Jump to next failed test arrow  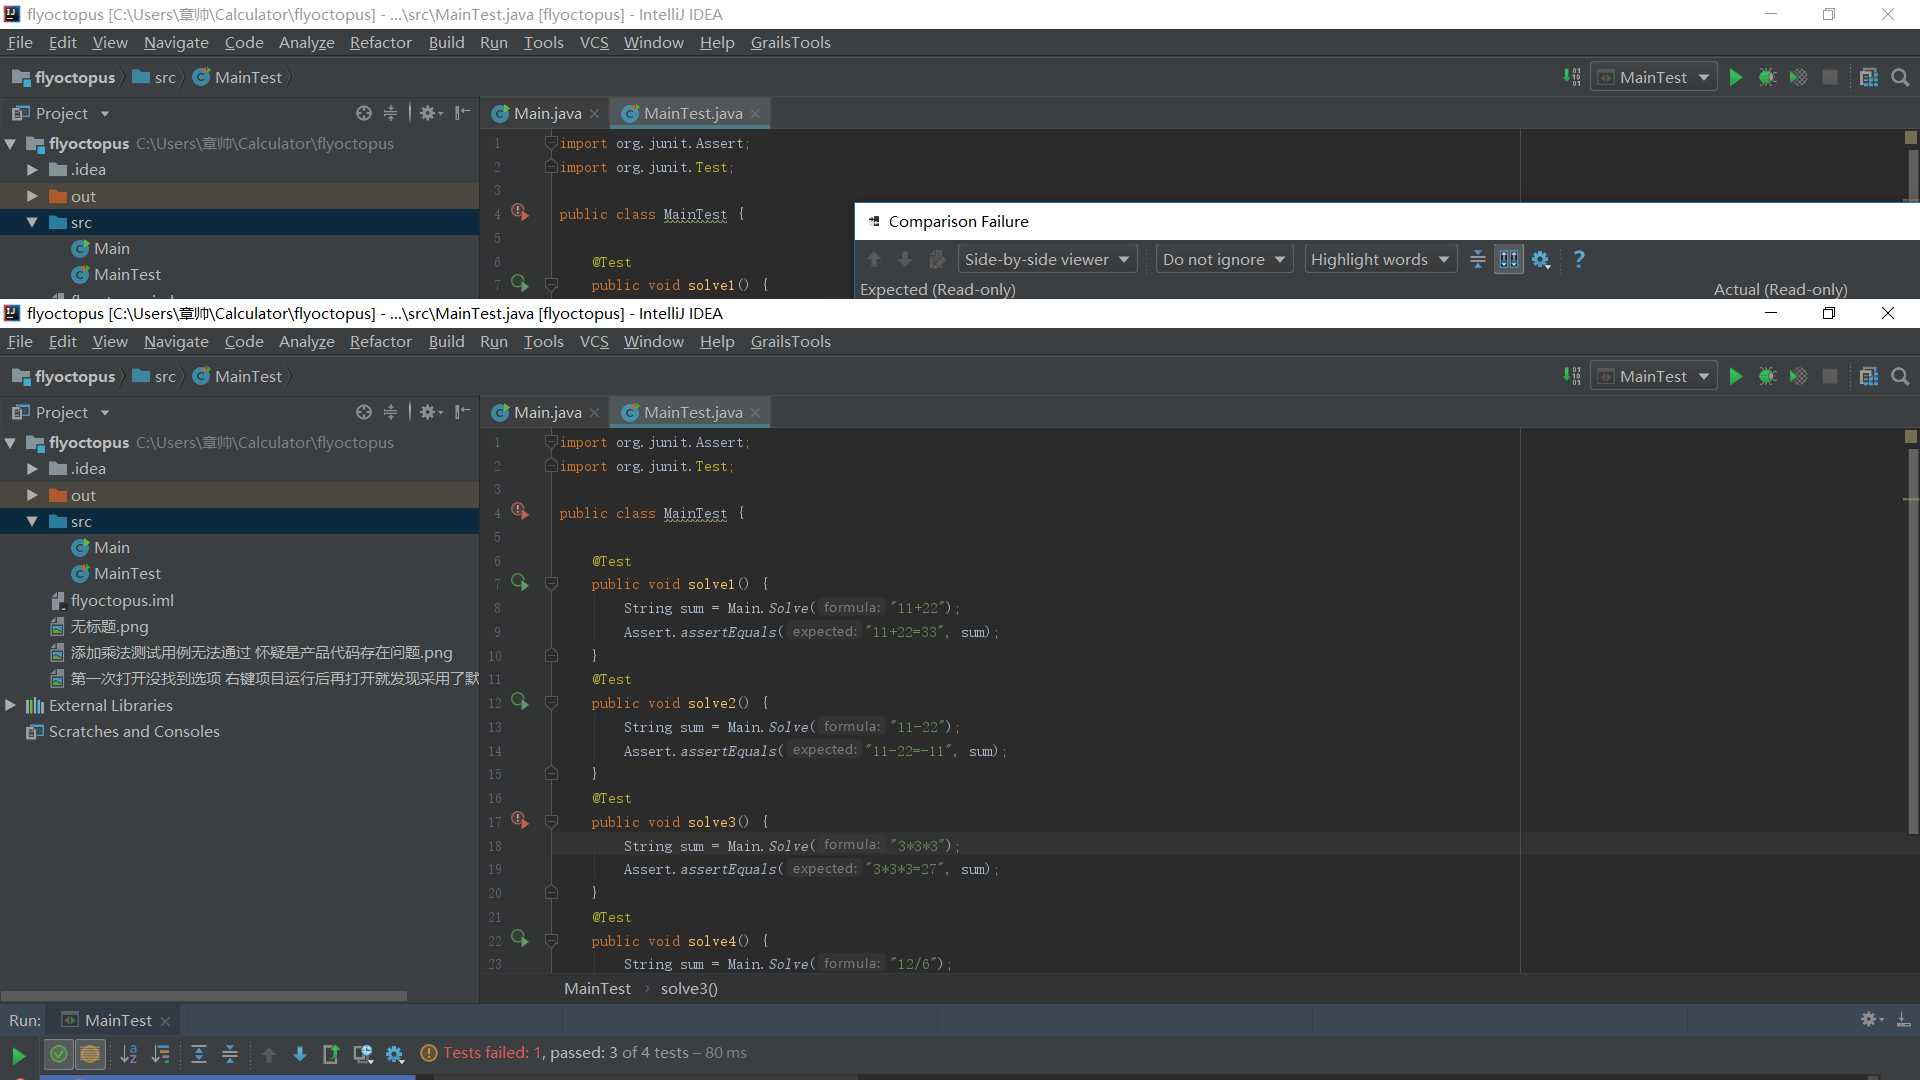299,1054
